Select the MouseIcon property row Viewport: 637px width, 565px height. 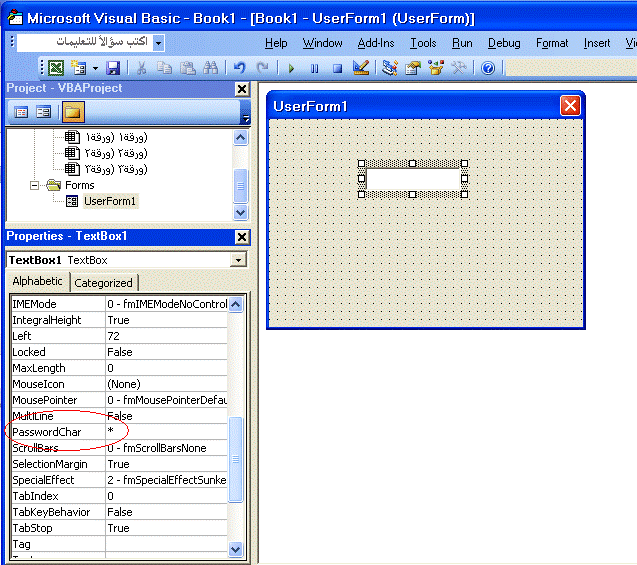point(119,384)
